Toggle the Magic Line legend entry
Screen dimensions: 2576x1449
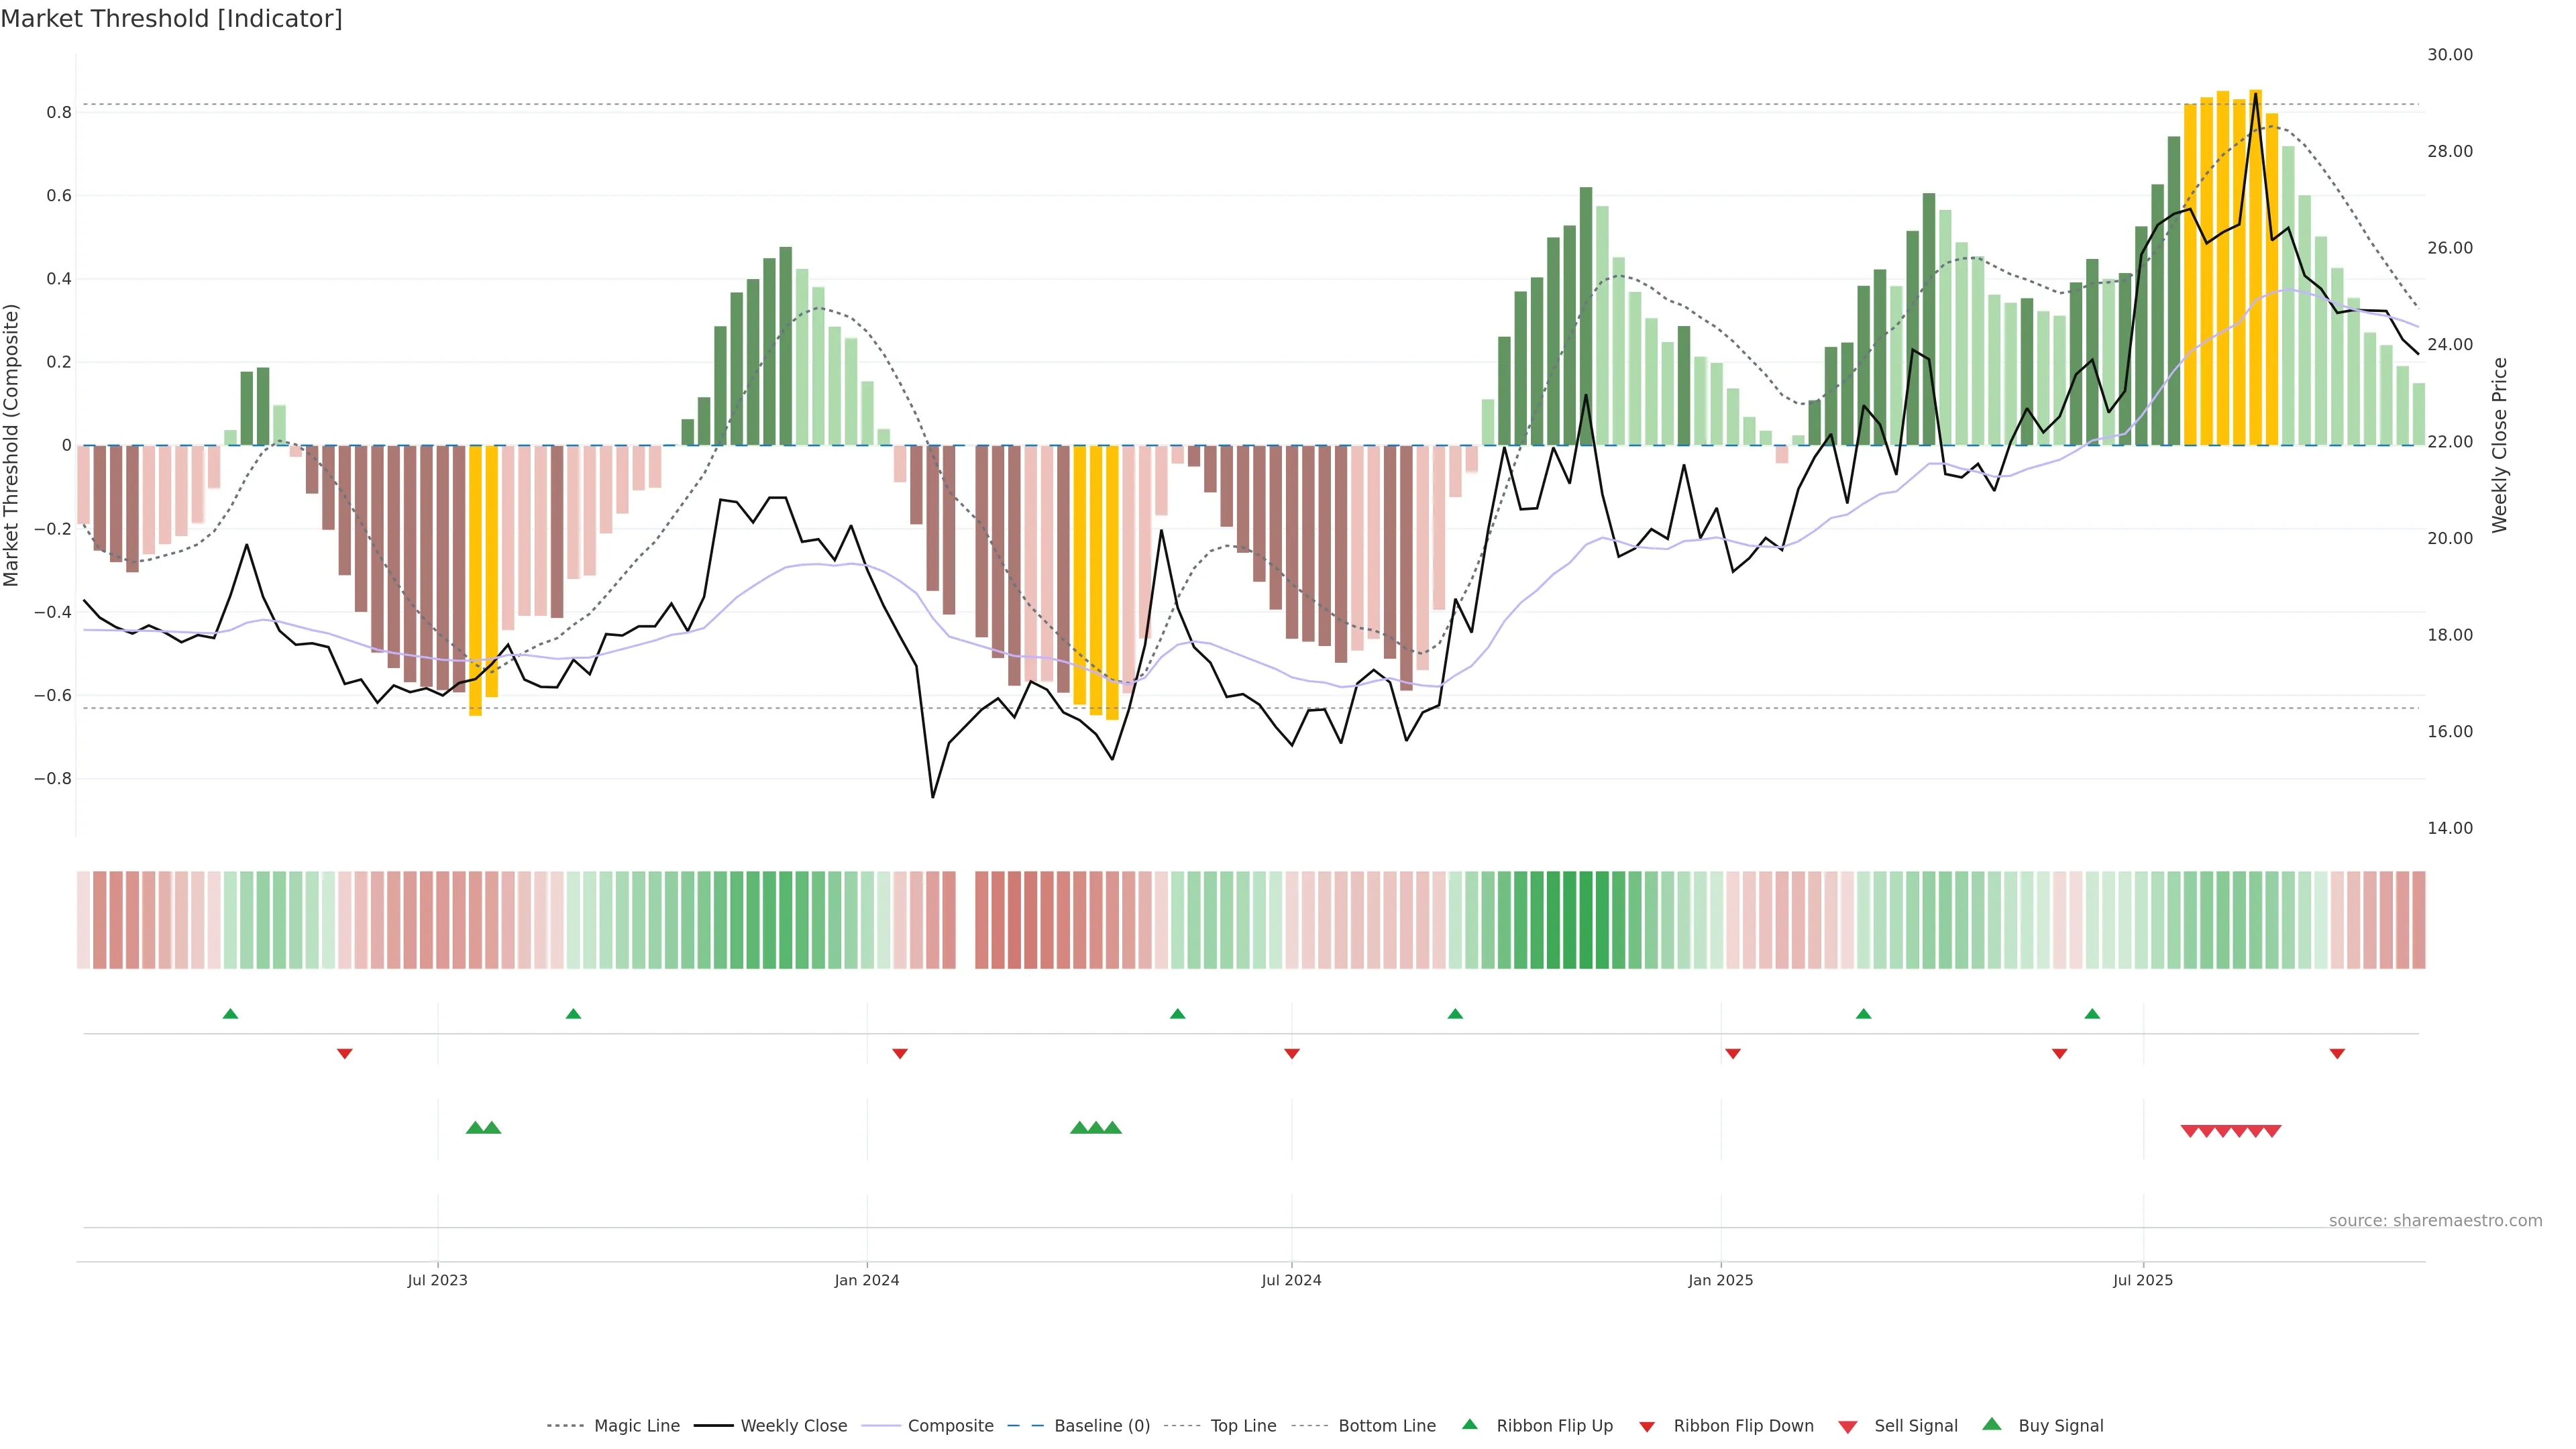pos(636,1426)
